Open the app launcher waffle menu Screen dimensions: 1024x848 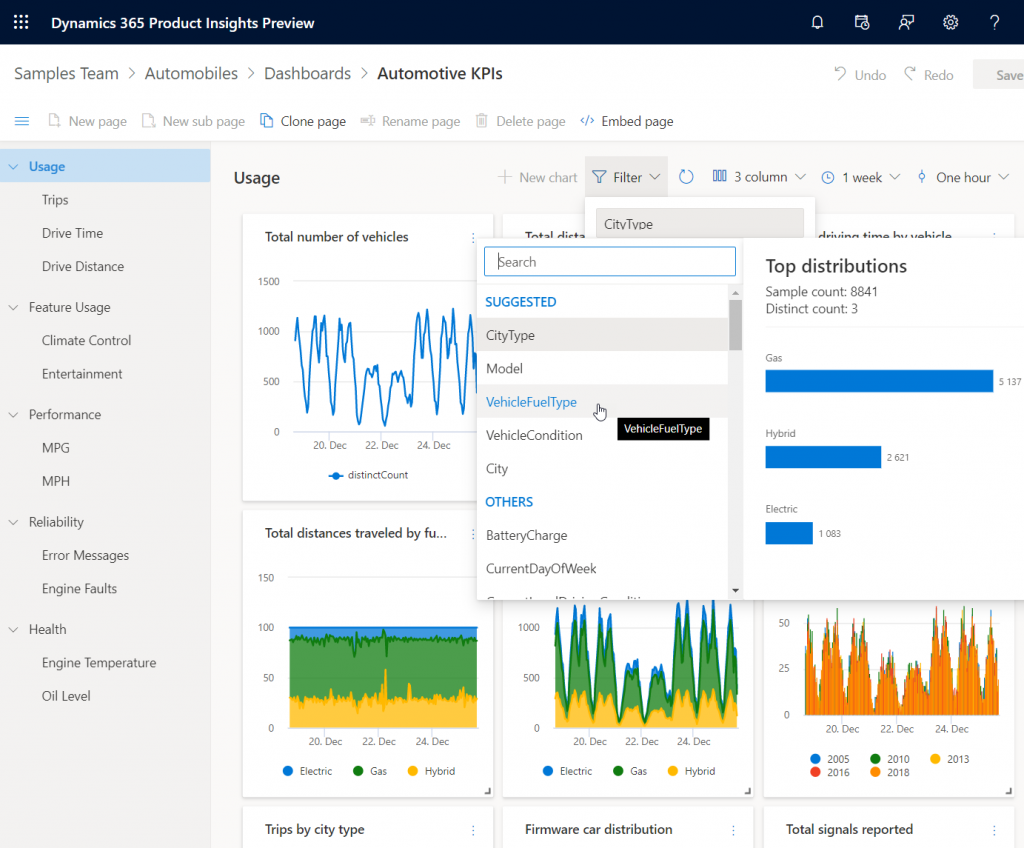21,22
